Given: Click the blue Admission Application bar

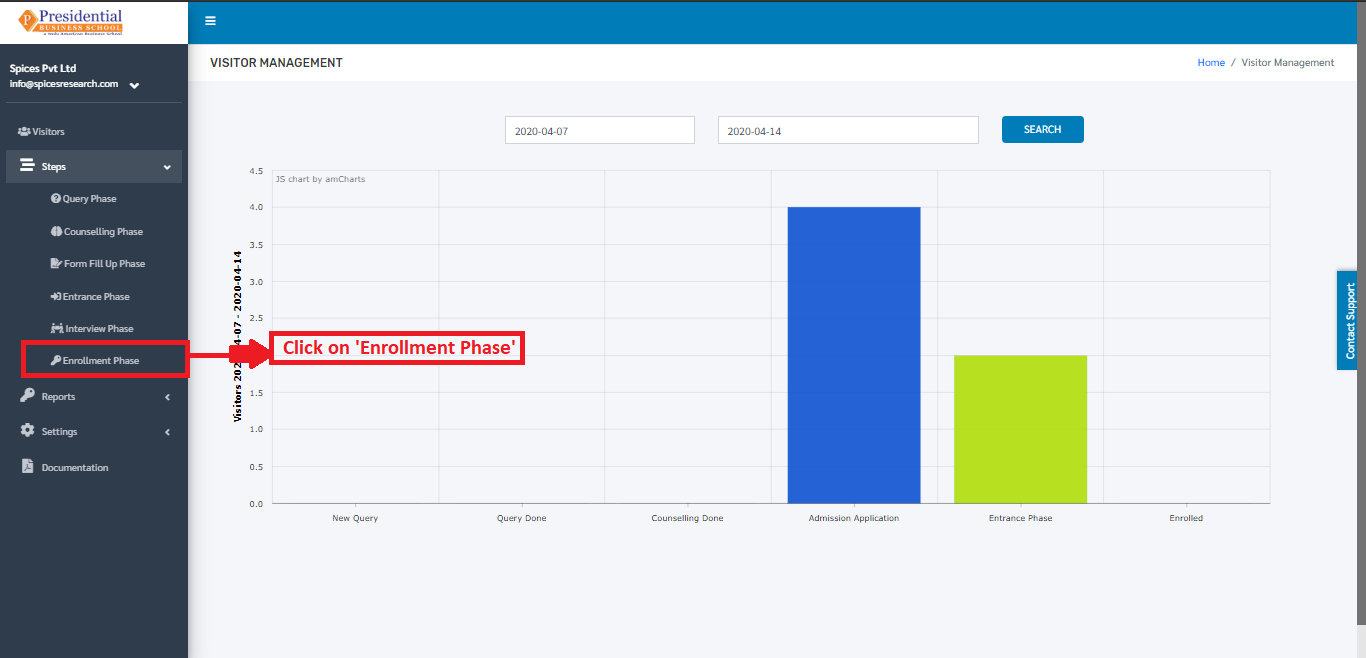Looking at the screenshot, I should click(x=854, y=355).
